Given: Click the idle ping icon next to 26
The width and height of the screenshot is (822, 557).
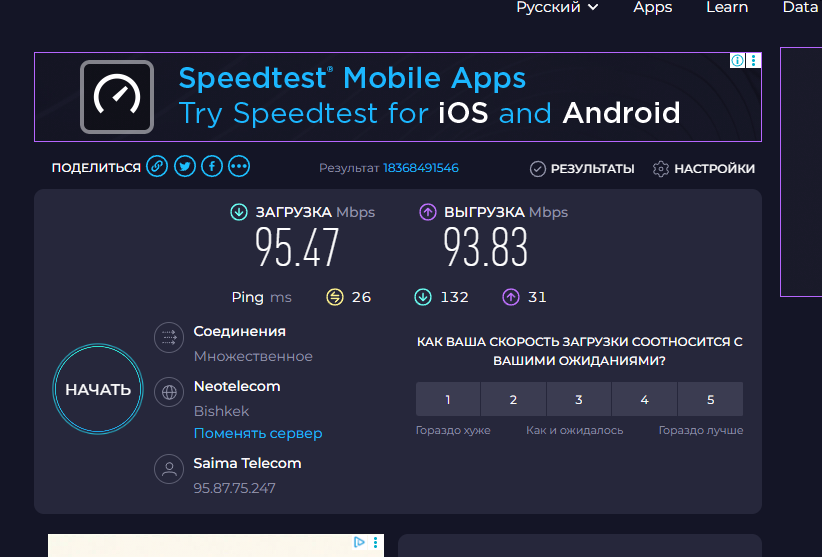Looking at the screenshot, I should 335,297.
